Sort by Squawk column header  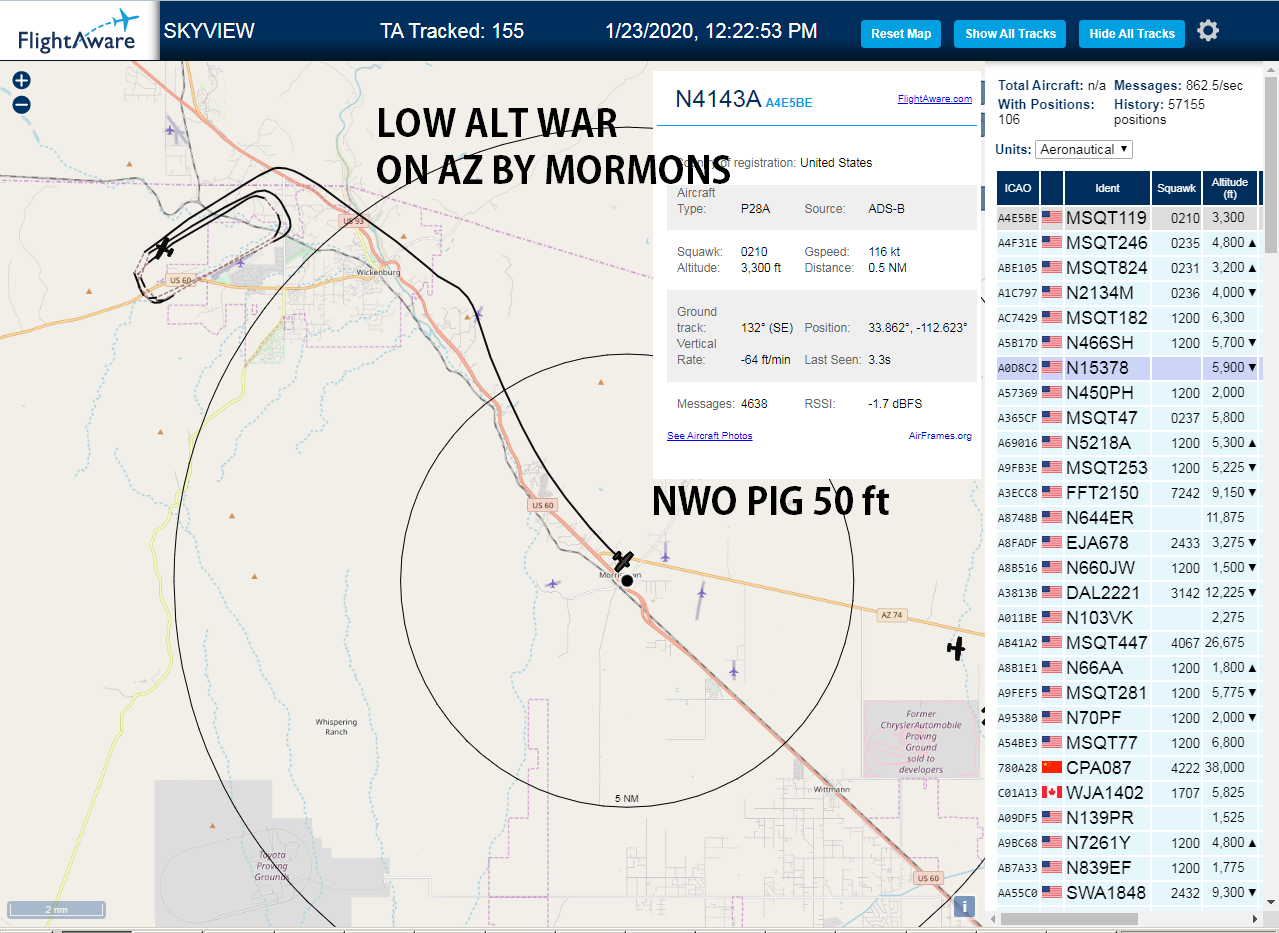point(1176,188)
